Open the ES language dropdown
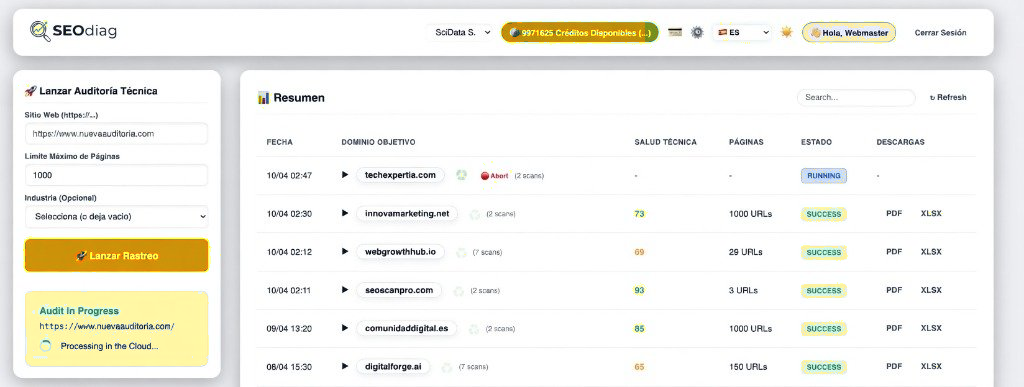Screen dimensions: 1024x387 tap(743, 32)
